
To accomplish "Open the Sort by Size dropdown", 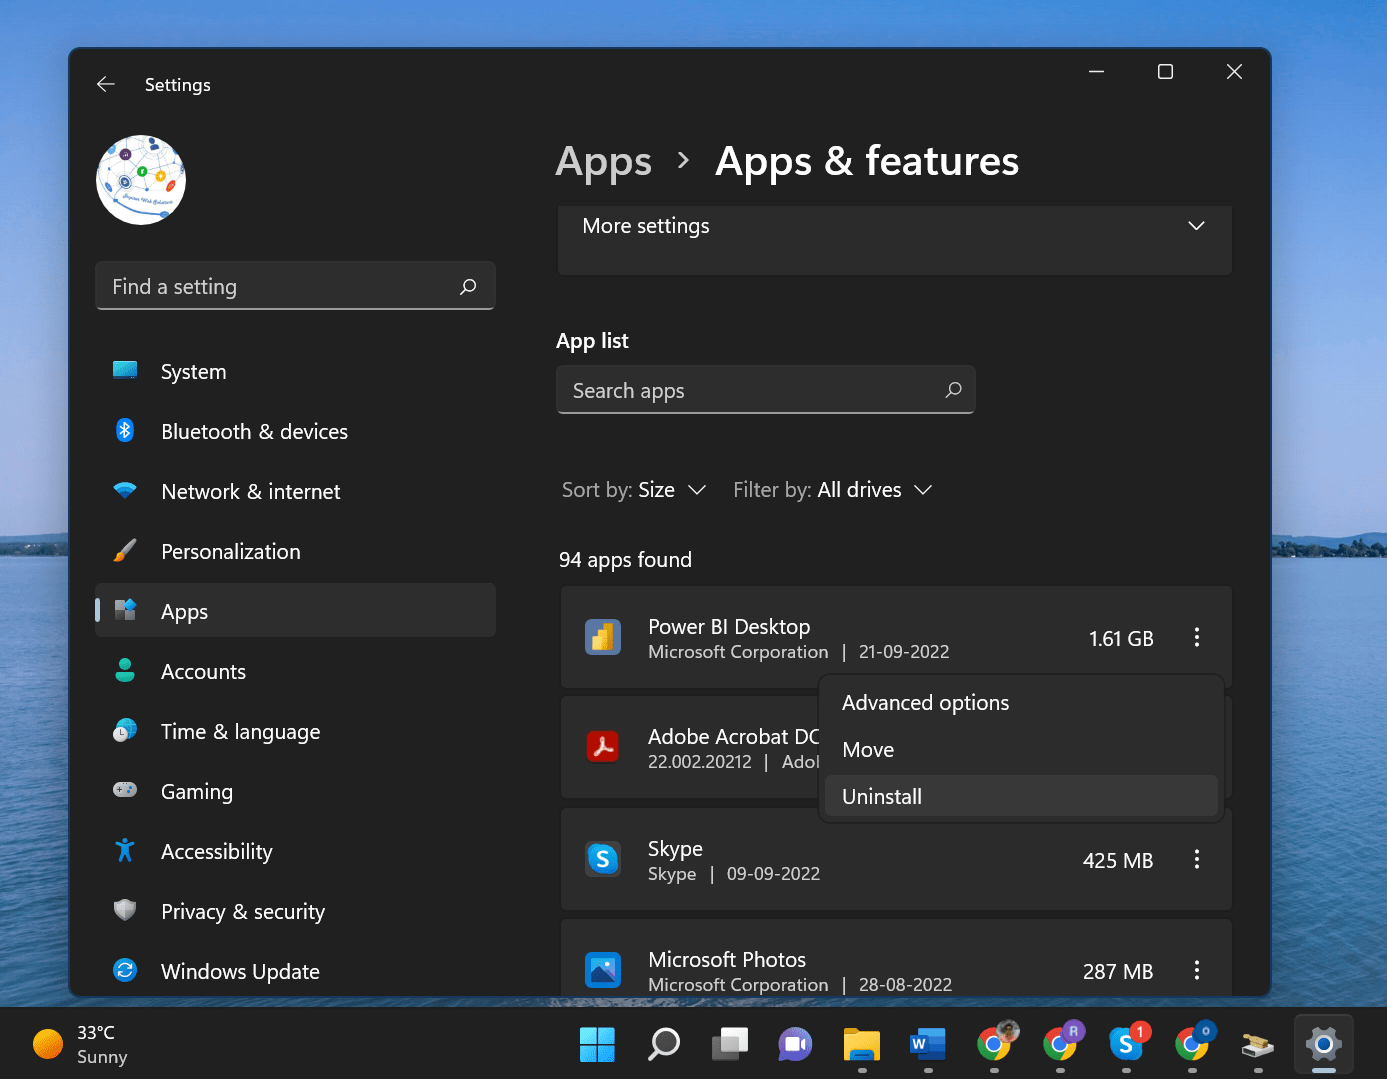I will 634,490.
